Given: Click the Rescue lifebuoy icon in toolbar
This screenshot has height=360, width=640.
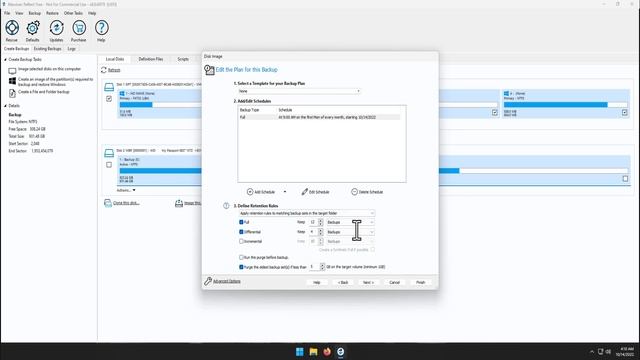Looking at the screenshot, I should click(x=12, y=28).
